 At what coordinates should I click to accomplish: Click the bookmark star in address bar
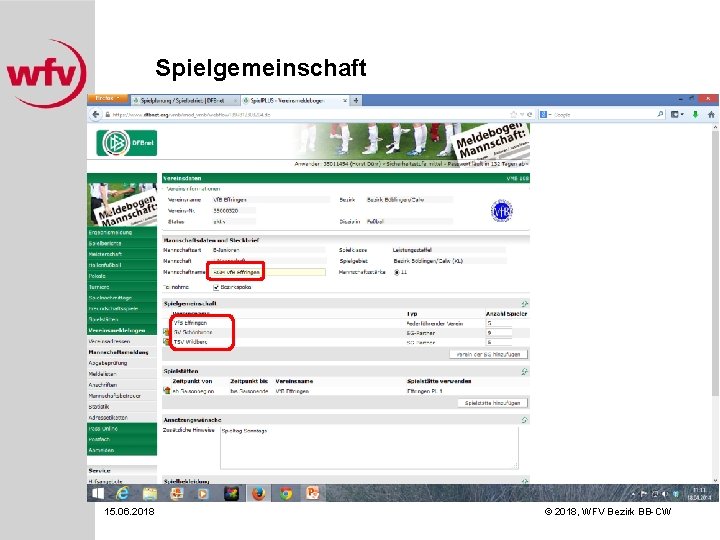coord(513,114)
